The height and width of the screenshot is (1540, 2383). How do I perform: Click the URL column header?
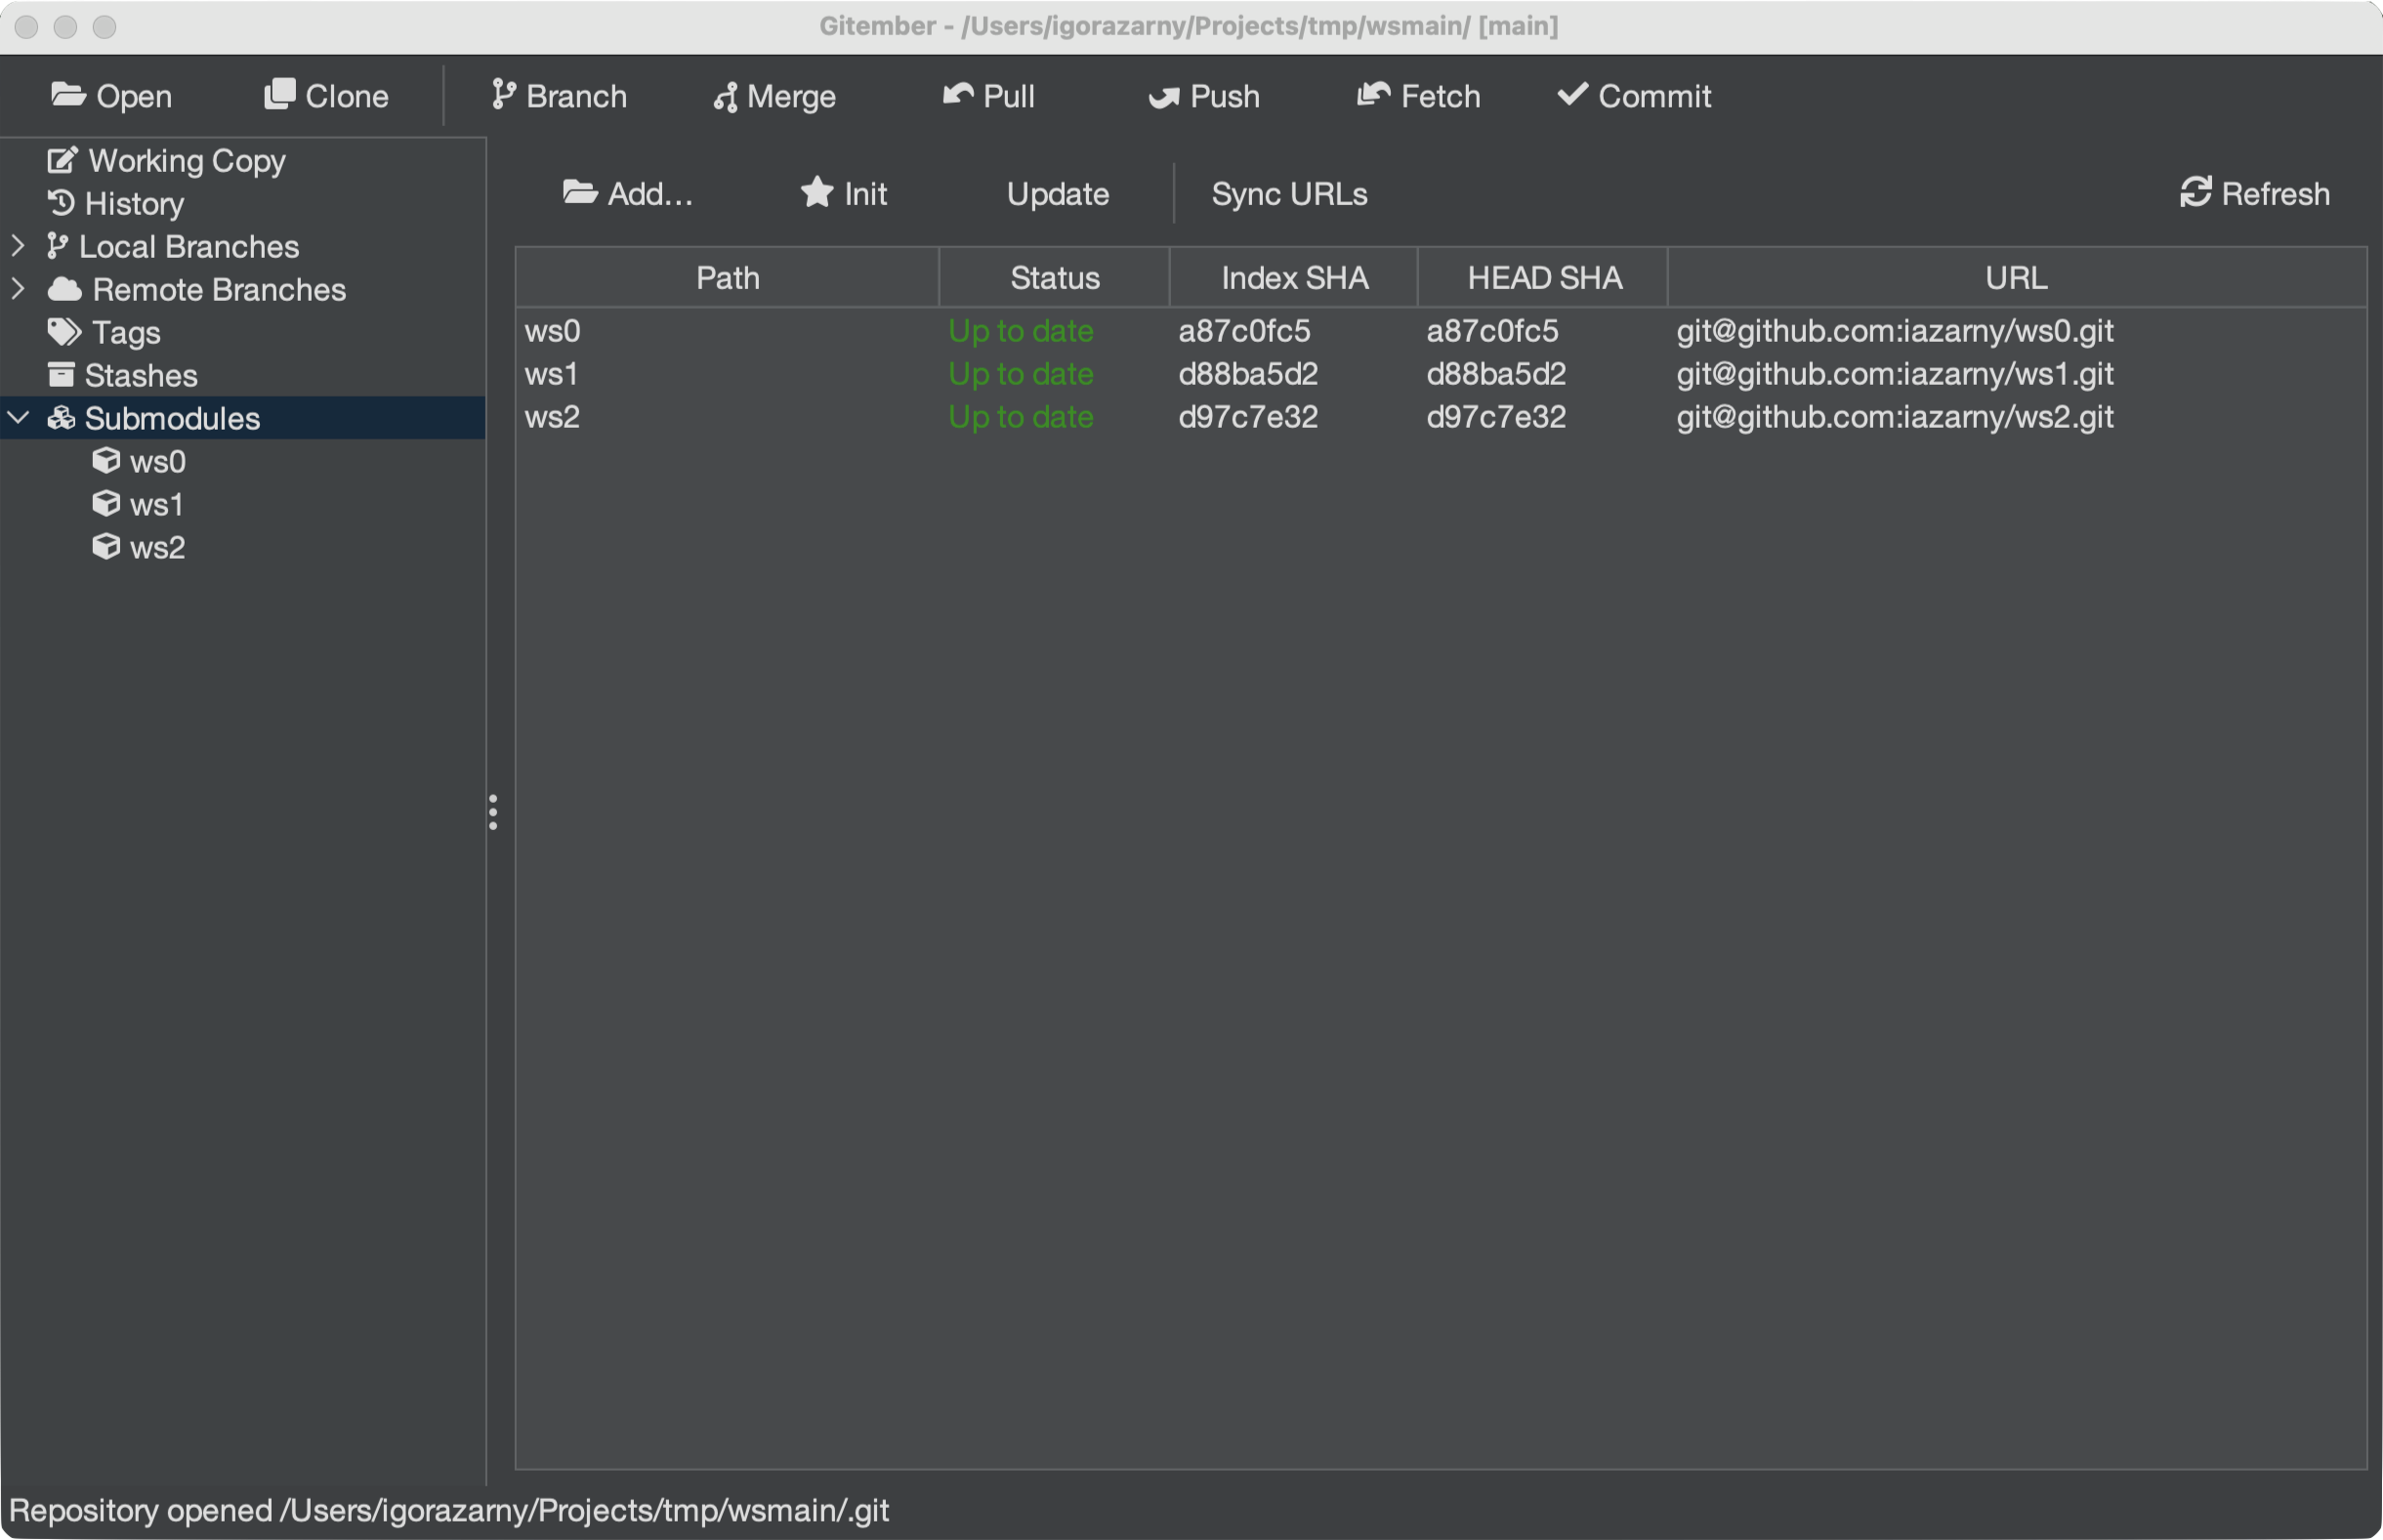(2017, 278)
